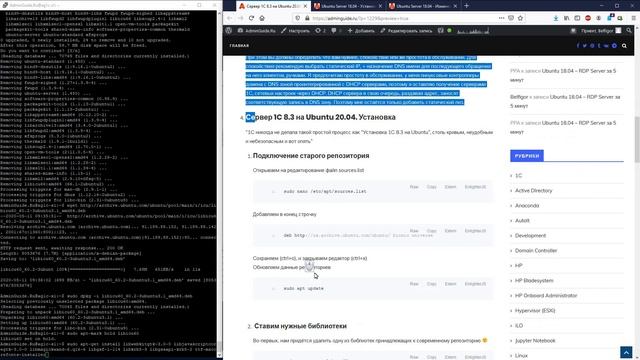Click the tracking protection shield icon
This screenshot has width=640, height=360.
click(298, 18)
